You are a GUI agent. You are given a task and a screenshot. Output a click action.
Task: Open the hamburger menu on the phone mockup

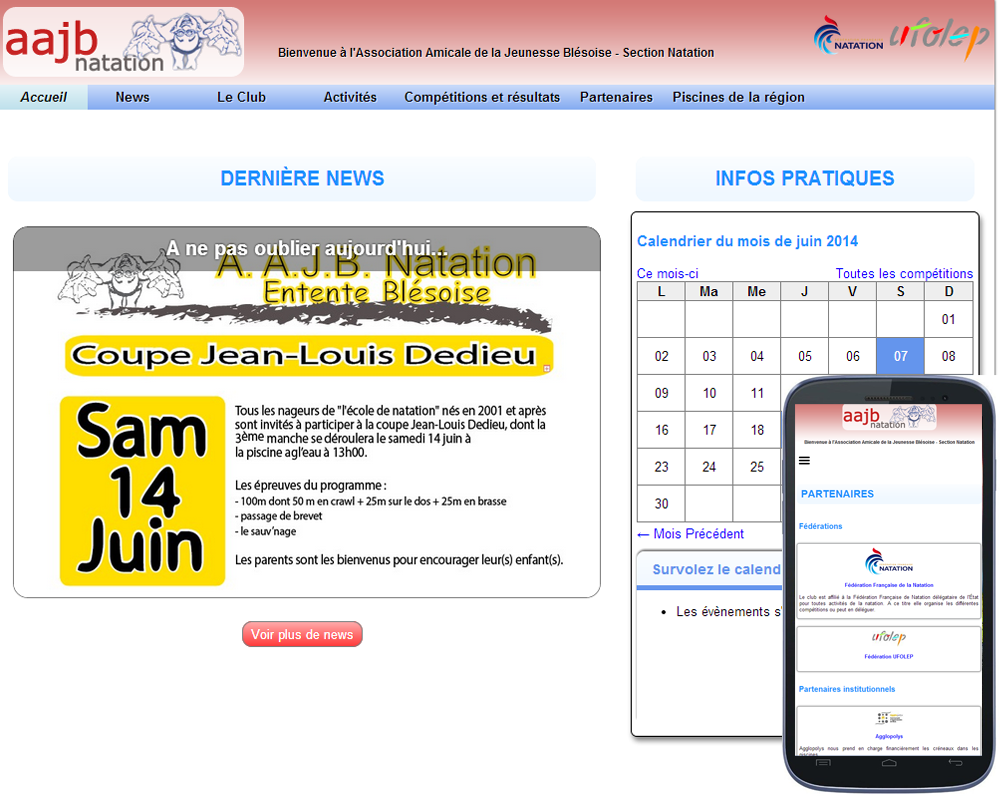point(804,461)
